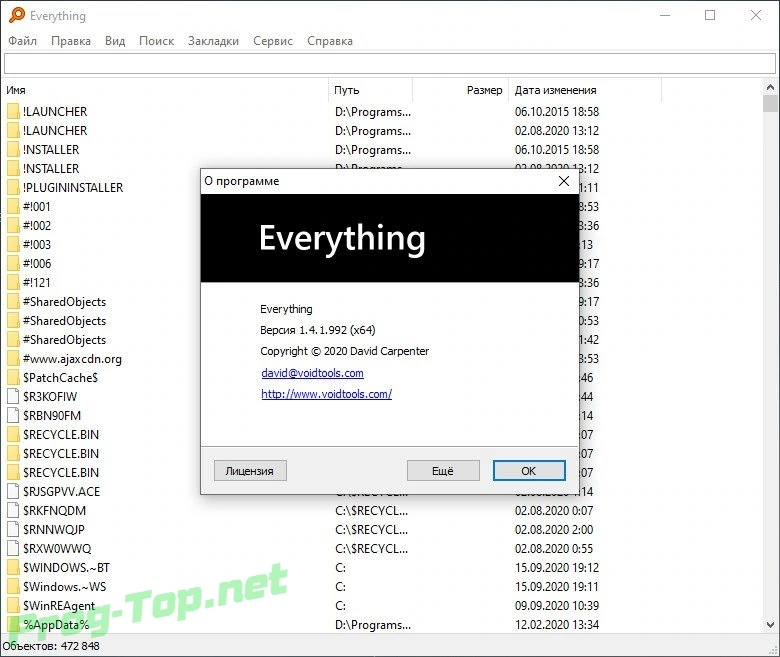Click the $PatchCache$ folder icon
Image resolution: width=780 pixels, height=657 pixels.
tap(13, 377)
